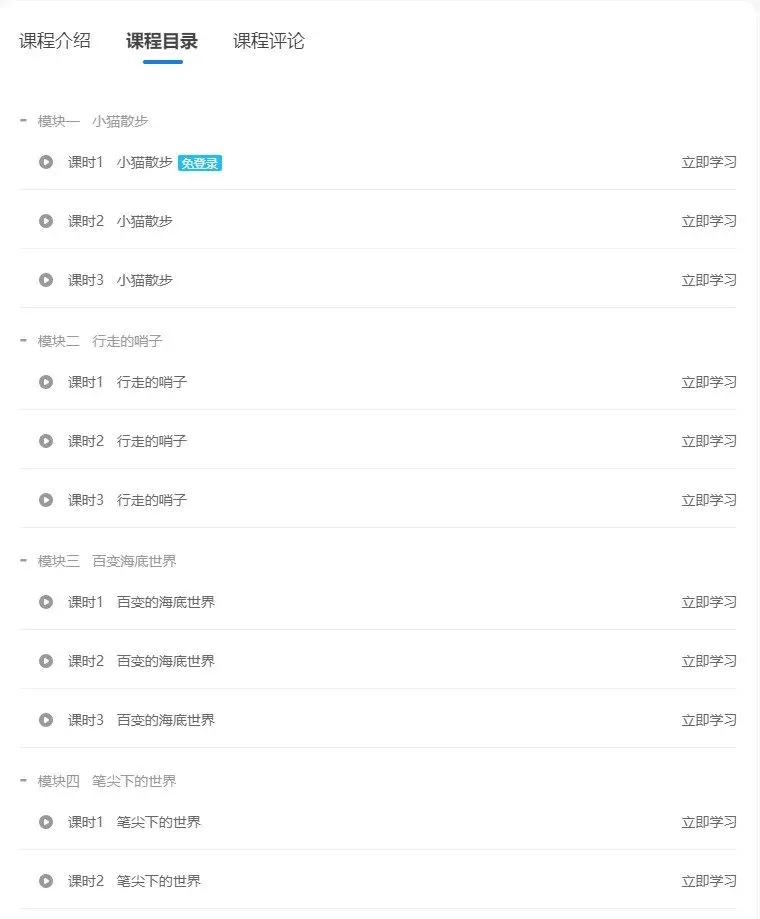Collapse the 模块二 行走的哨子 section
The image size is (760, 919).
coord(24,341)
